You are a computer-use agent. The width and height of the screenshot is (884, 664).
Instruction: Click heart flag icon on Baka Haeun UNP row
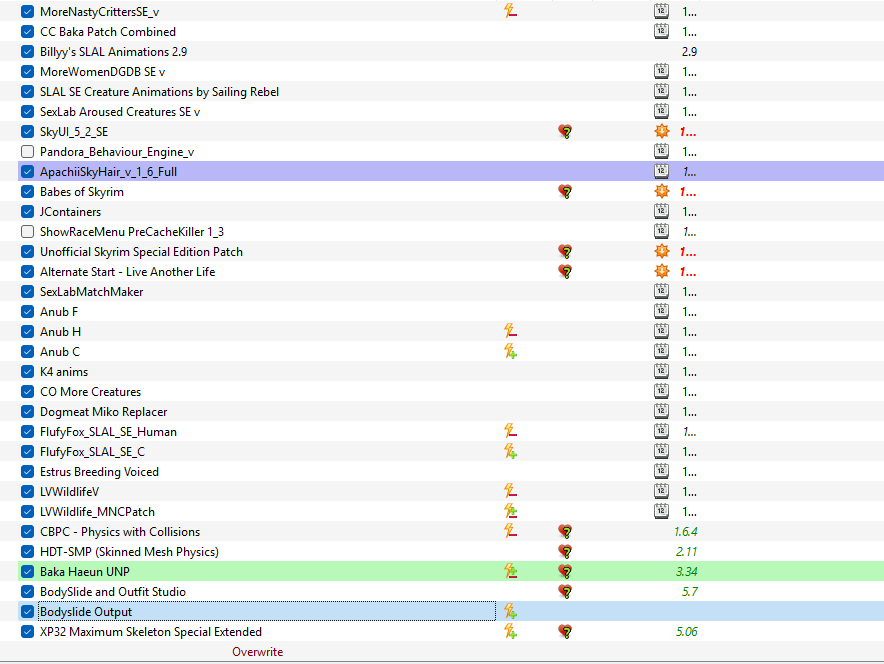click(x=565, y=572)
